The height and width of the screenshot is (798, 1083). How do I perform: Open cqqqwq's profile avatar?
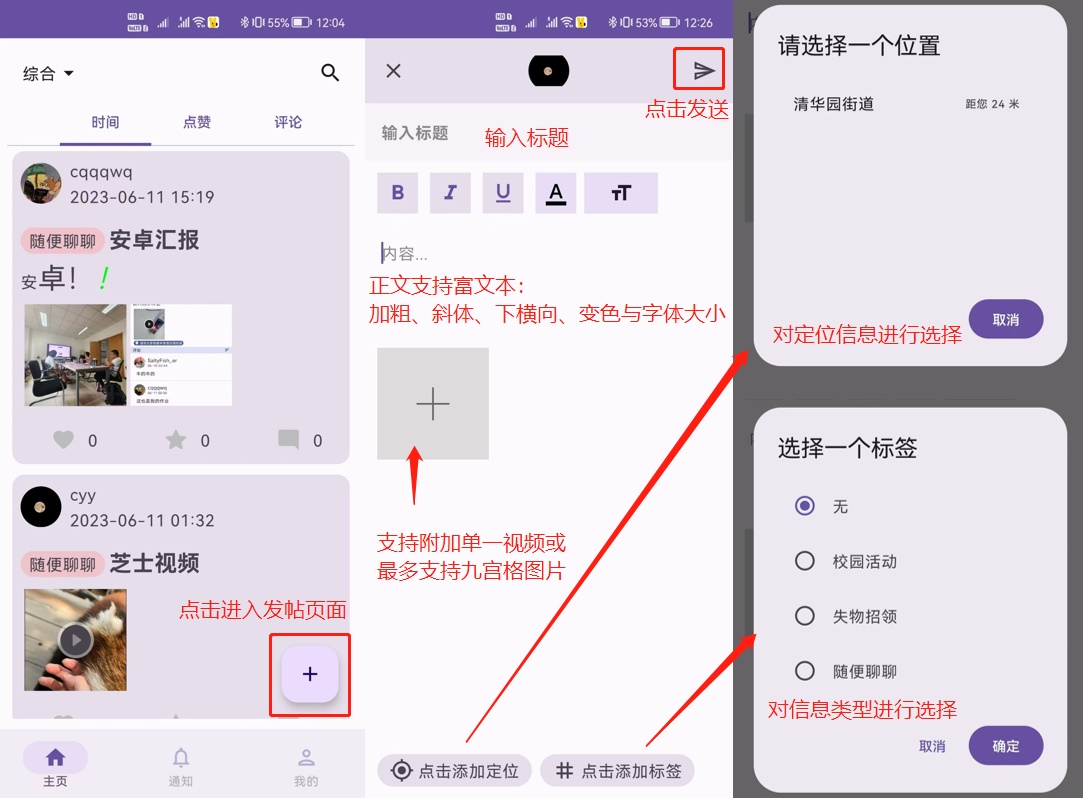click(41, 183)
